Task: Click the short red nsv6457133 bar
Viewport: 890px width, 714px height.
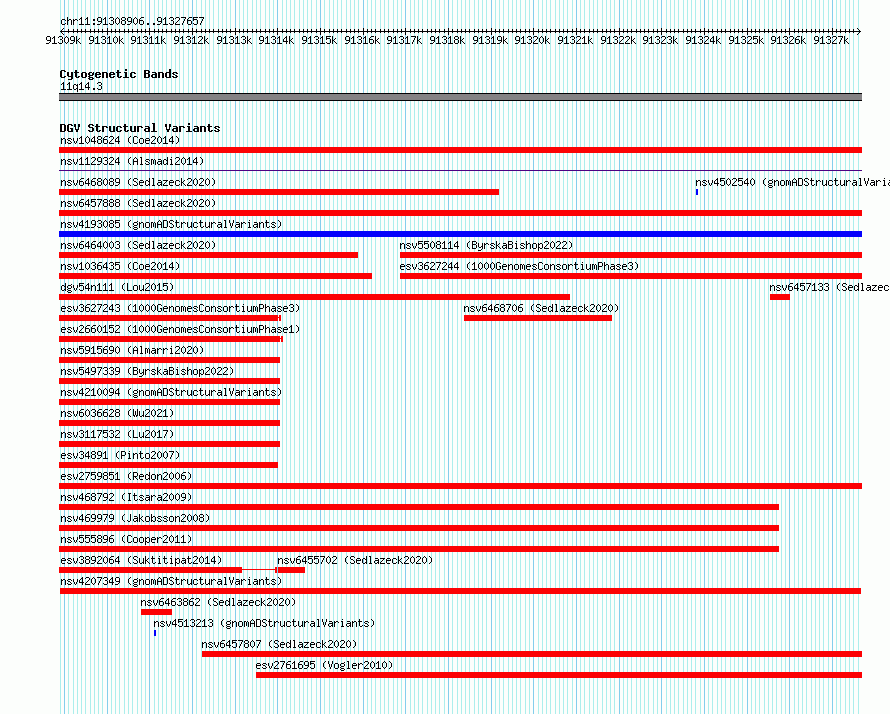Action: (779, 297)
